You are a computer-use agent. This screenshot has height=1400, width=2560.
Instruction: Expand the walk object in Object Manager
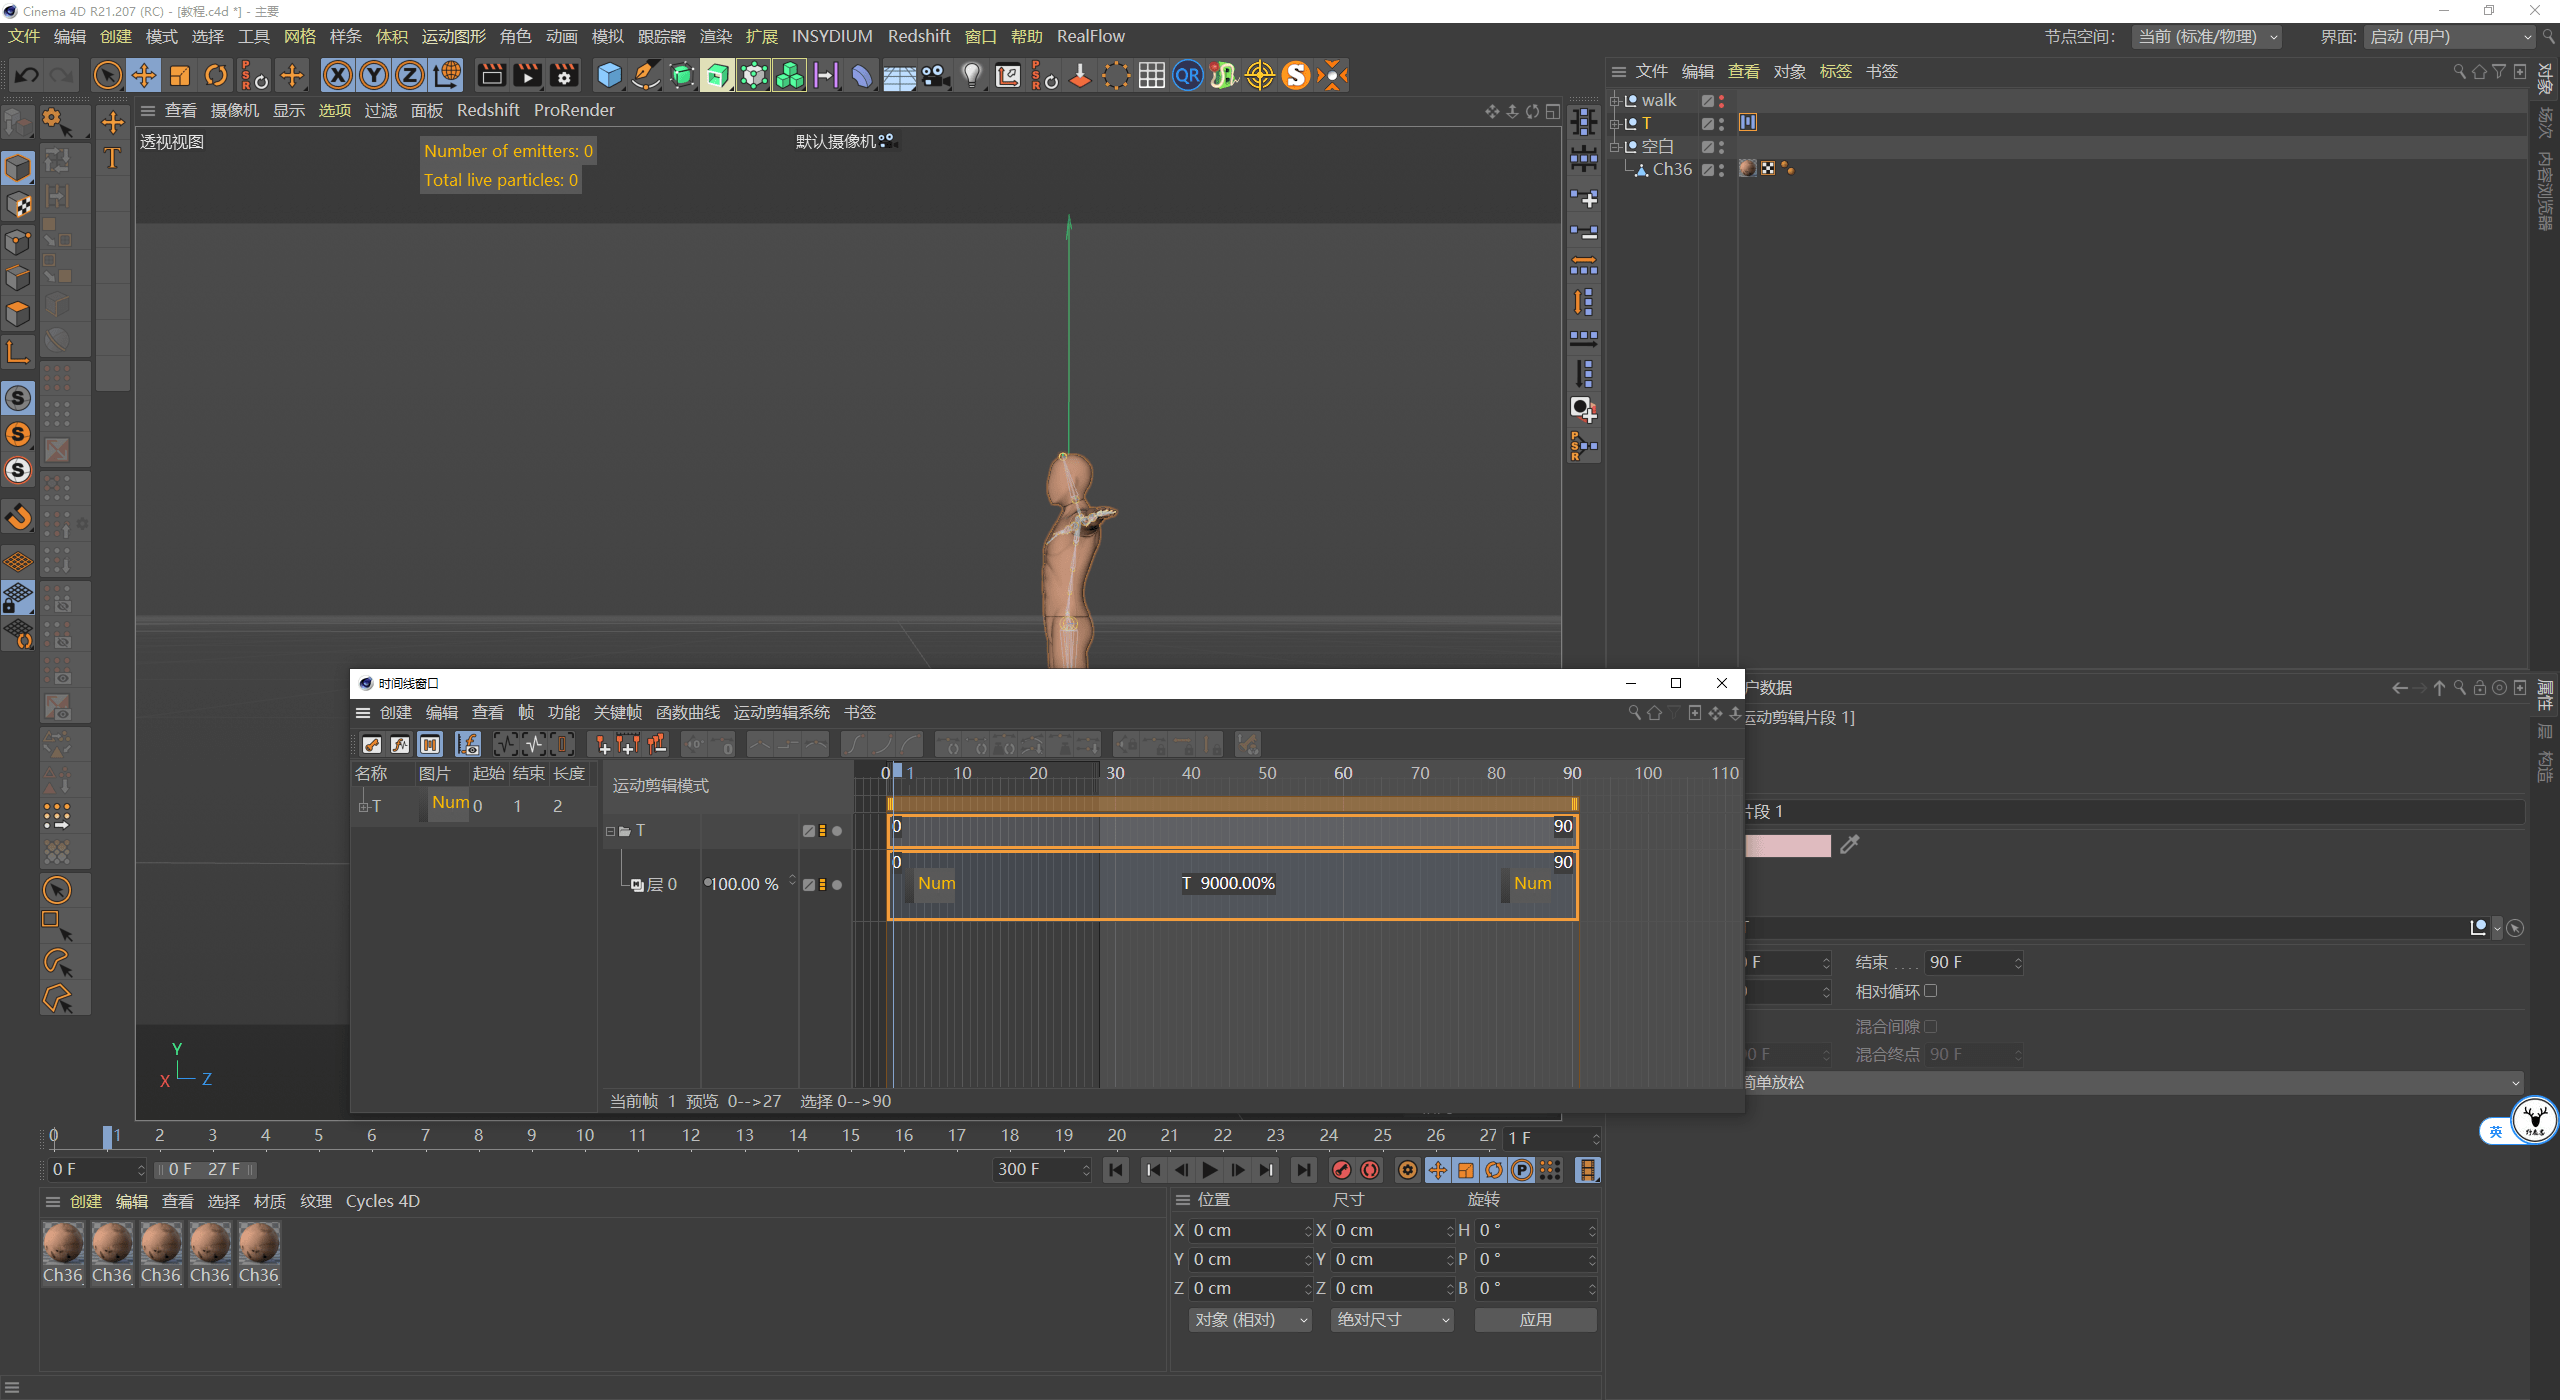1614,100
